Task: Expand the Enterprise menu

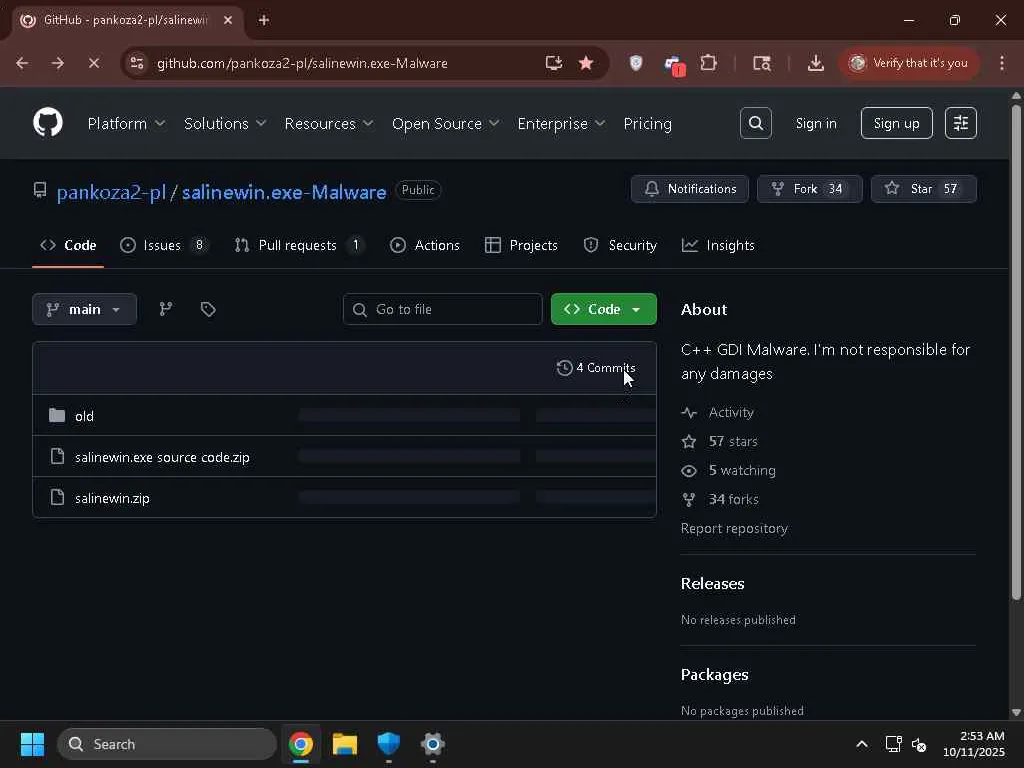Action: 561,123
